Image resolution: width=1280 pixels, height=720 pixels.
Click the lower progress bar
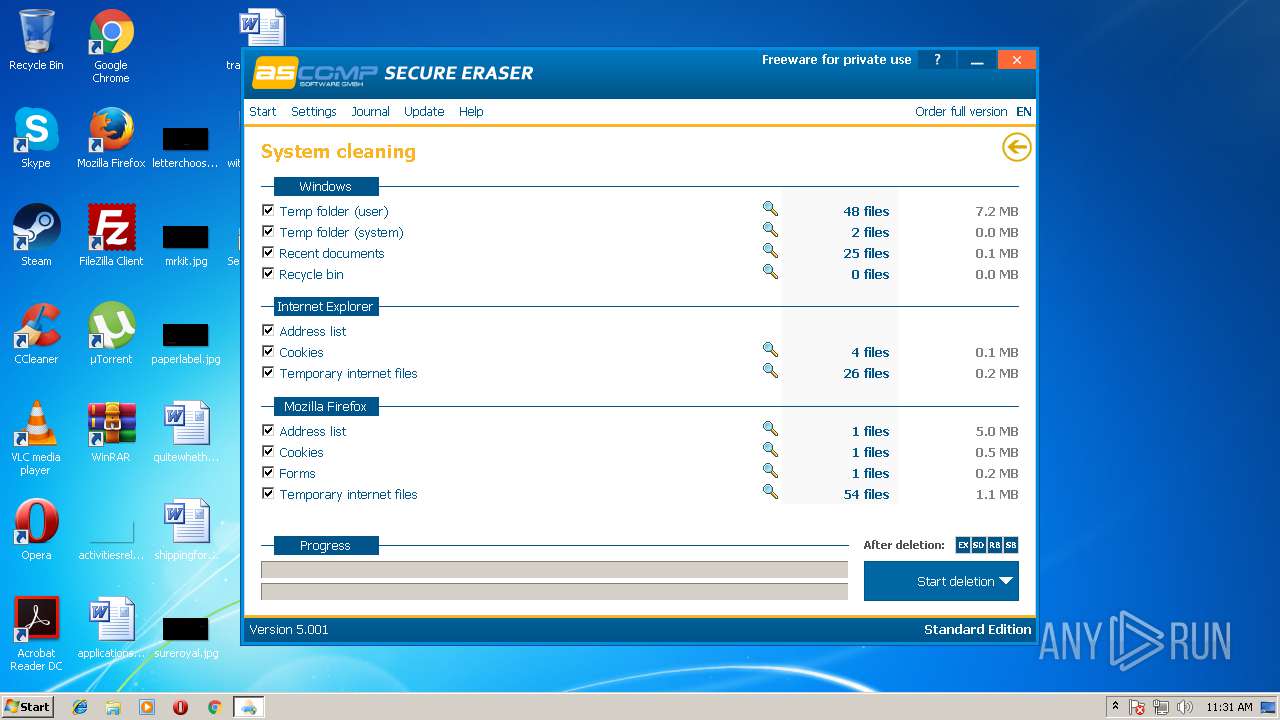pos(554,591)
